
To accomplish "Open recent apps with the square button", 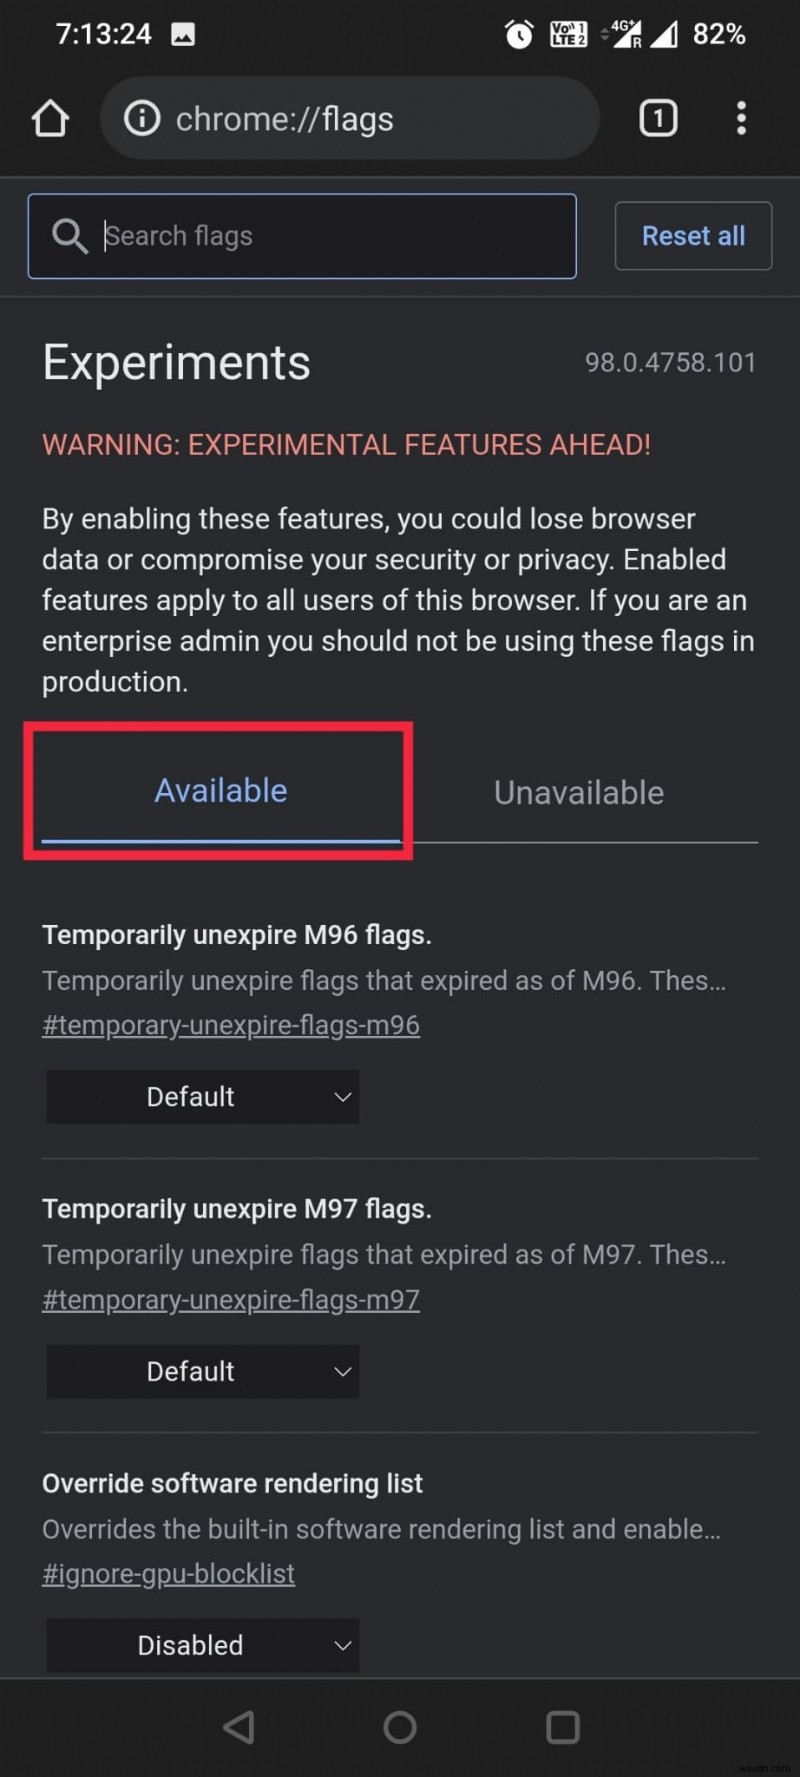I will pyautogui.click(x=562, y=1725).
